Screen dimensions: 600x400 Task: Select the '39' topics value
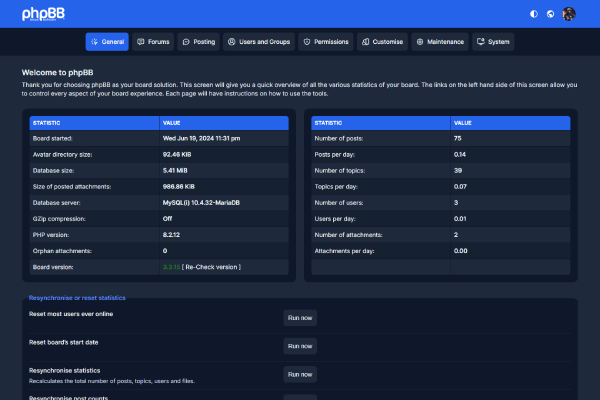[x=458, y=171]
